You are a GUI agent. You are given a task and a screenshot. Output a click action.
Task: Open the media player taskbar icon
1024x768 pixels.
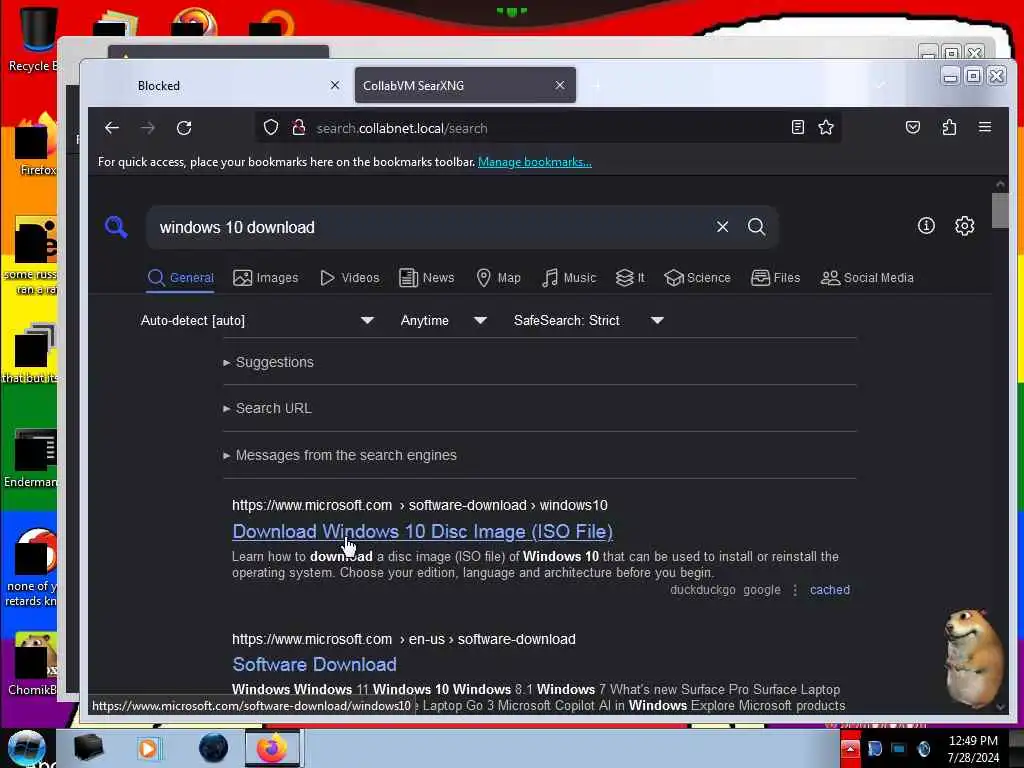coord(148,748)
